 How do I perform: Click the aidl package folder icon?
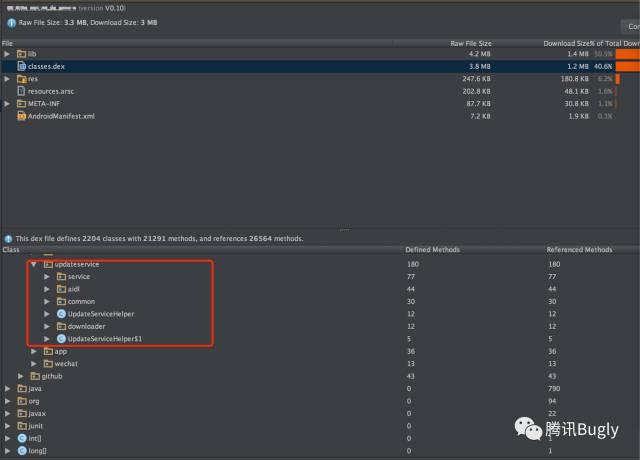click(61, 289)
